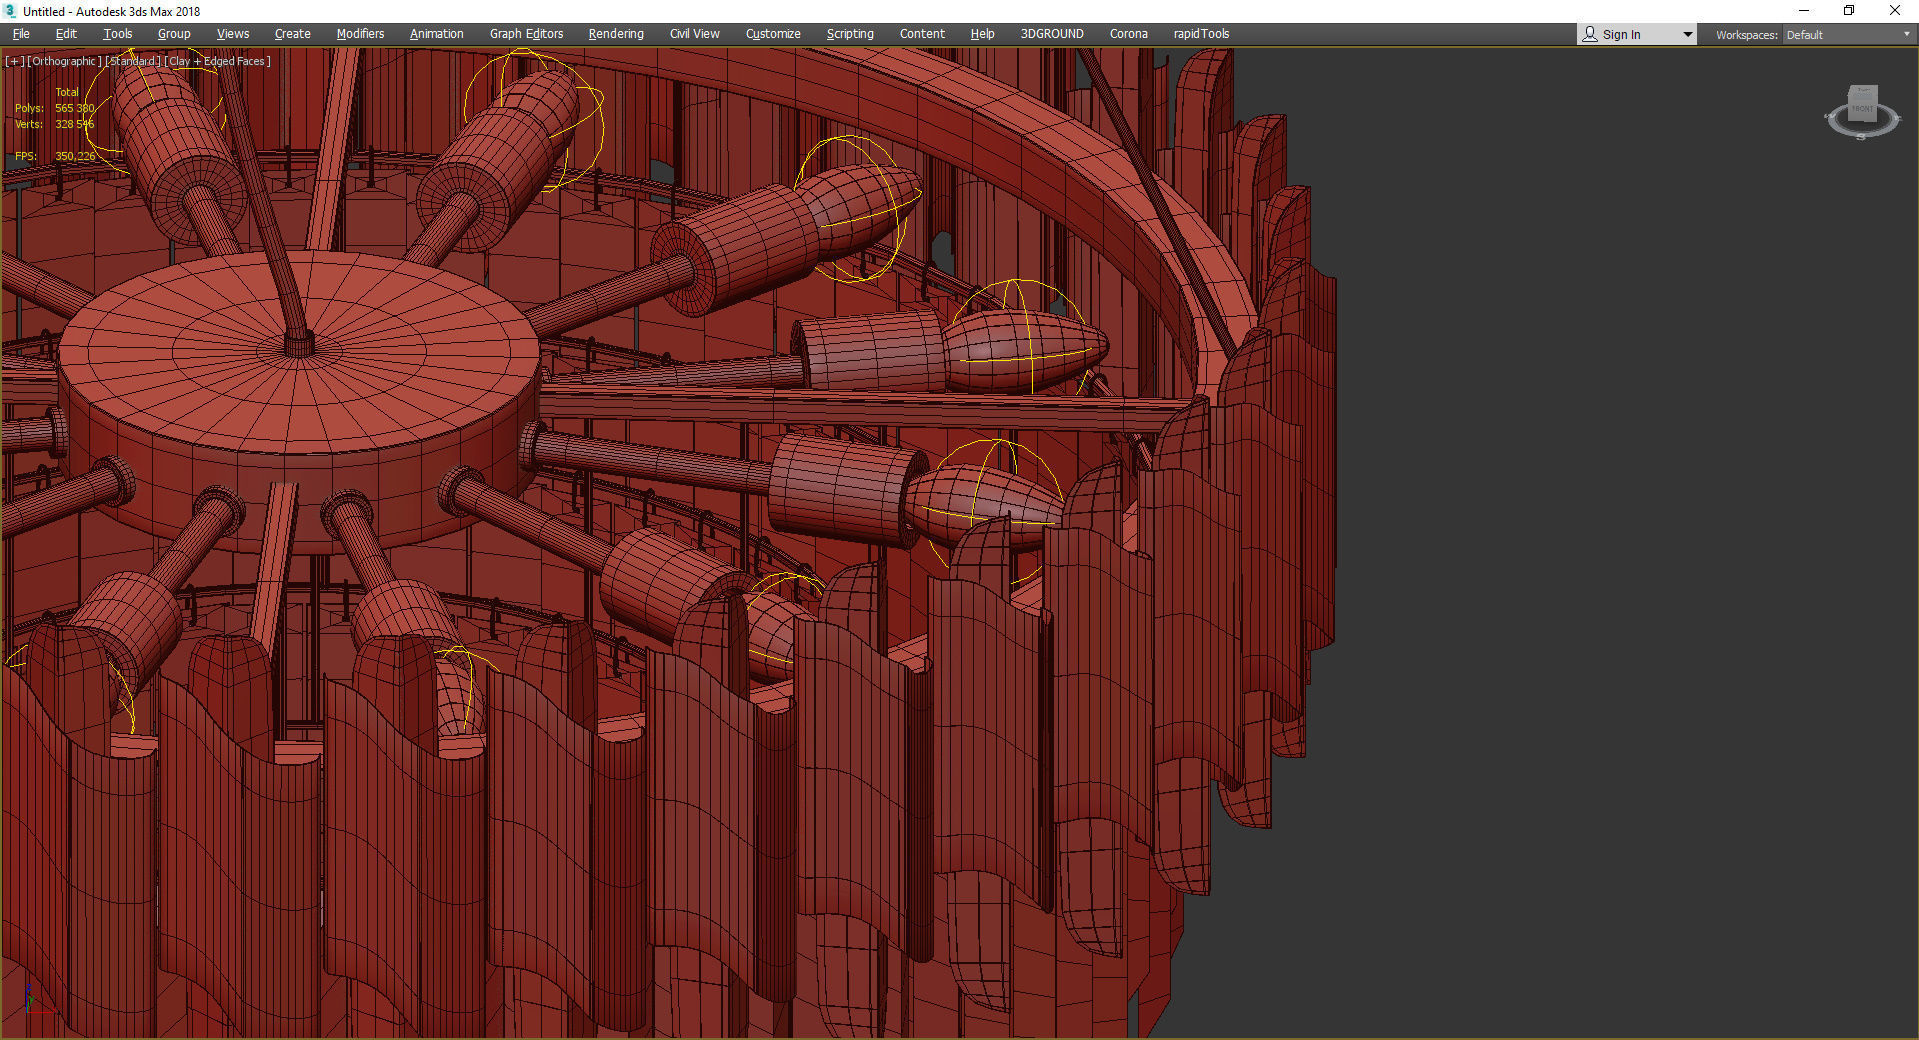This screenshot has height=1040, width=1919.
Task: Open the Help menu
Action: [982, 34]
